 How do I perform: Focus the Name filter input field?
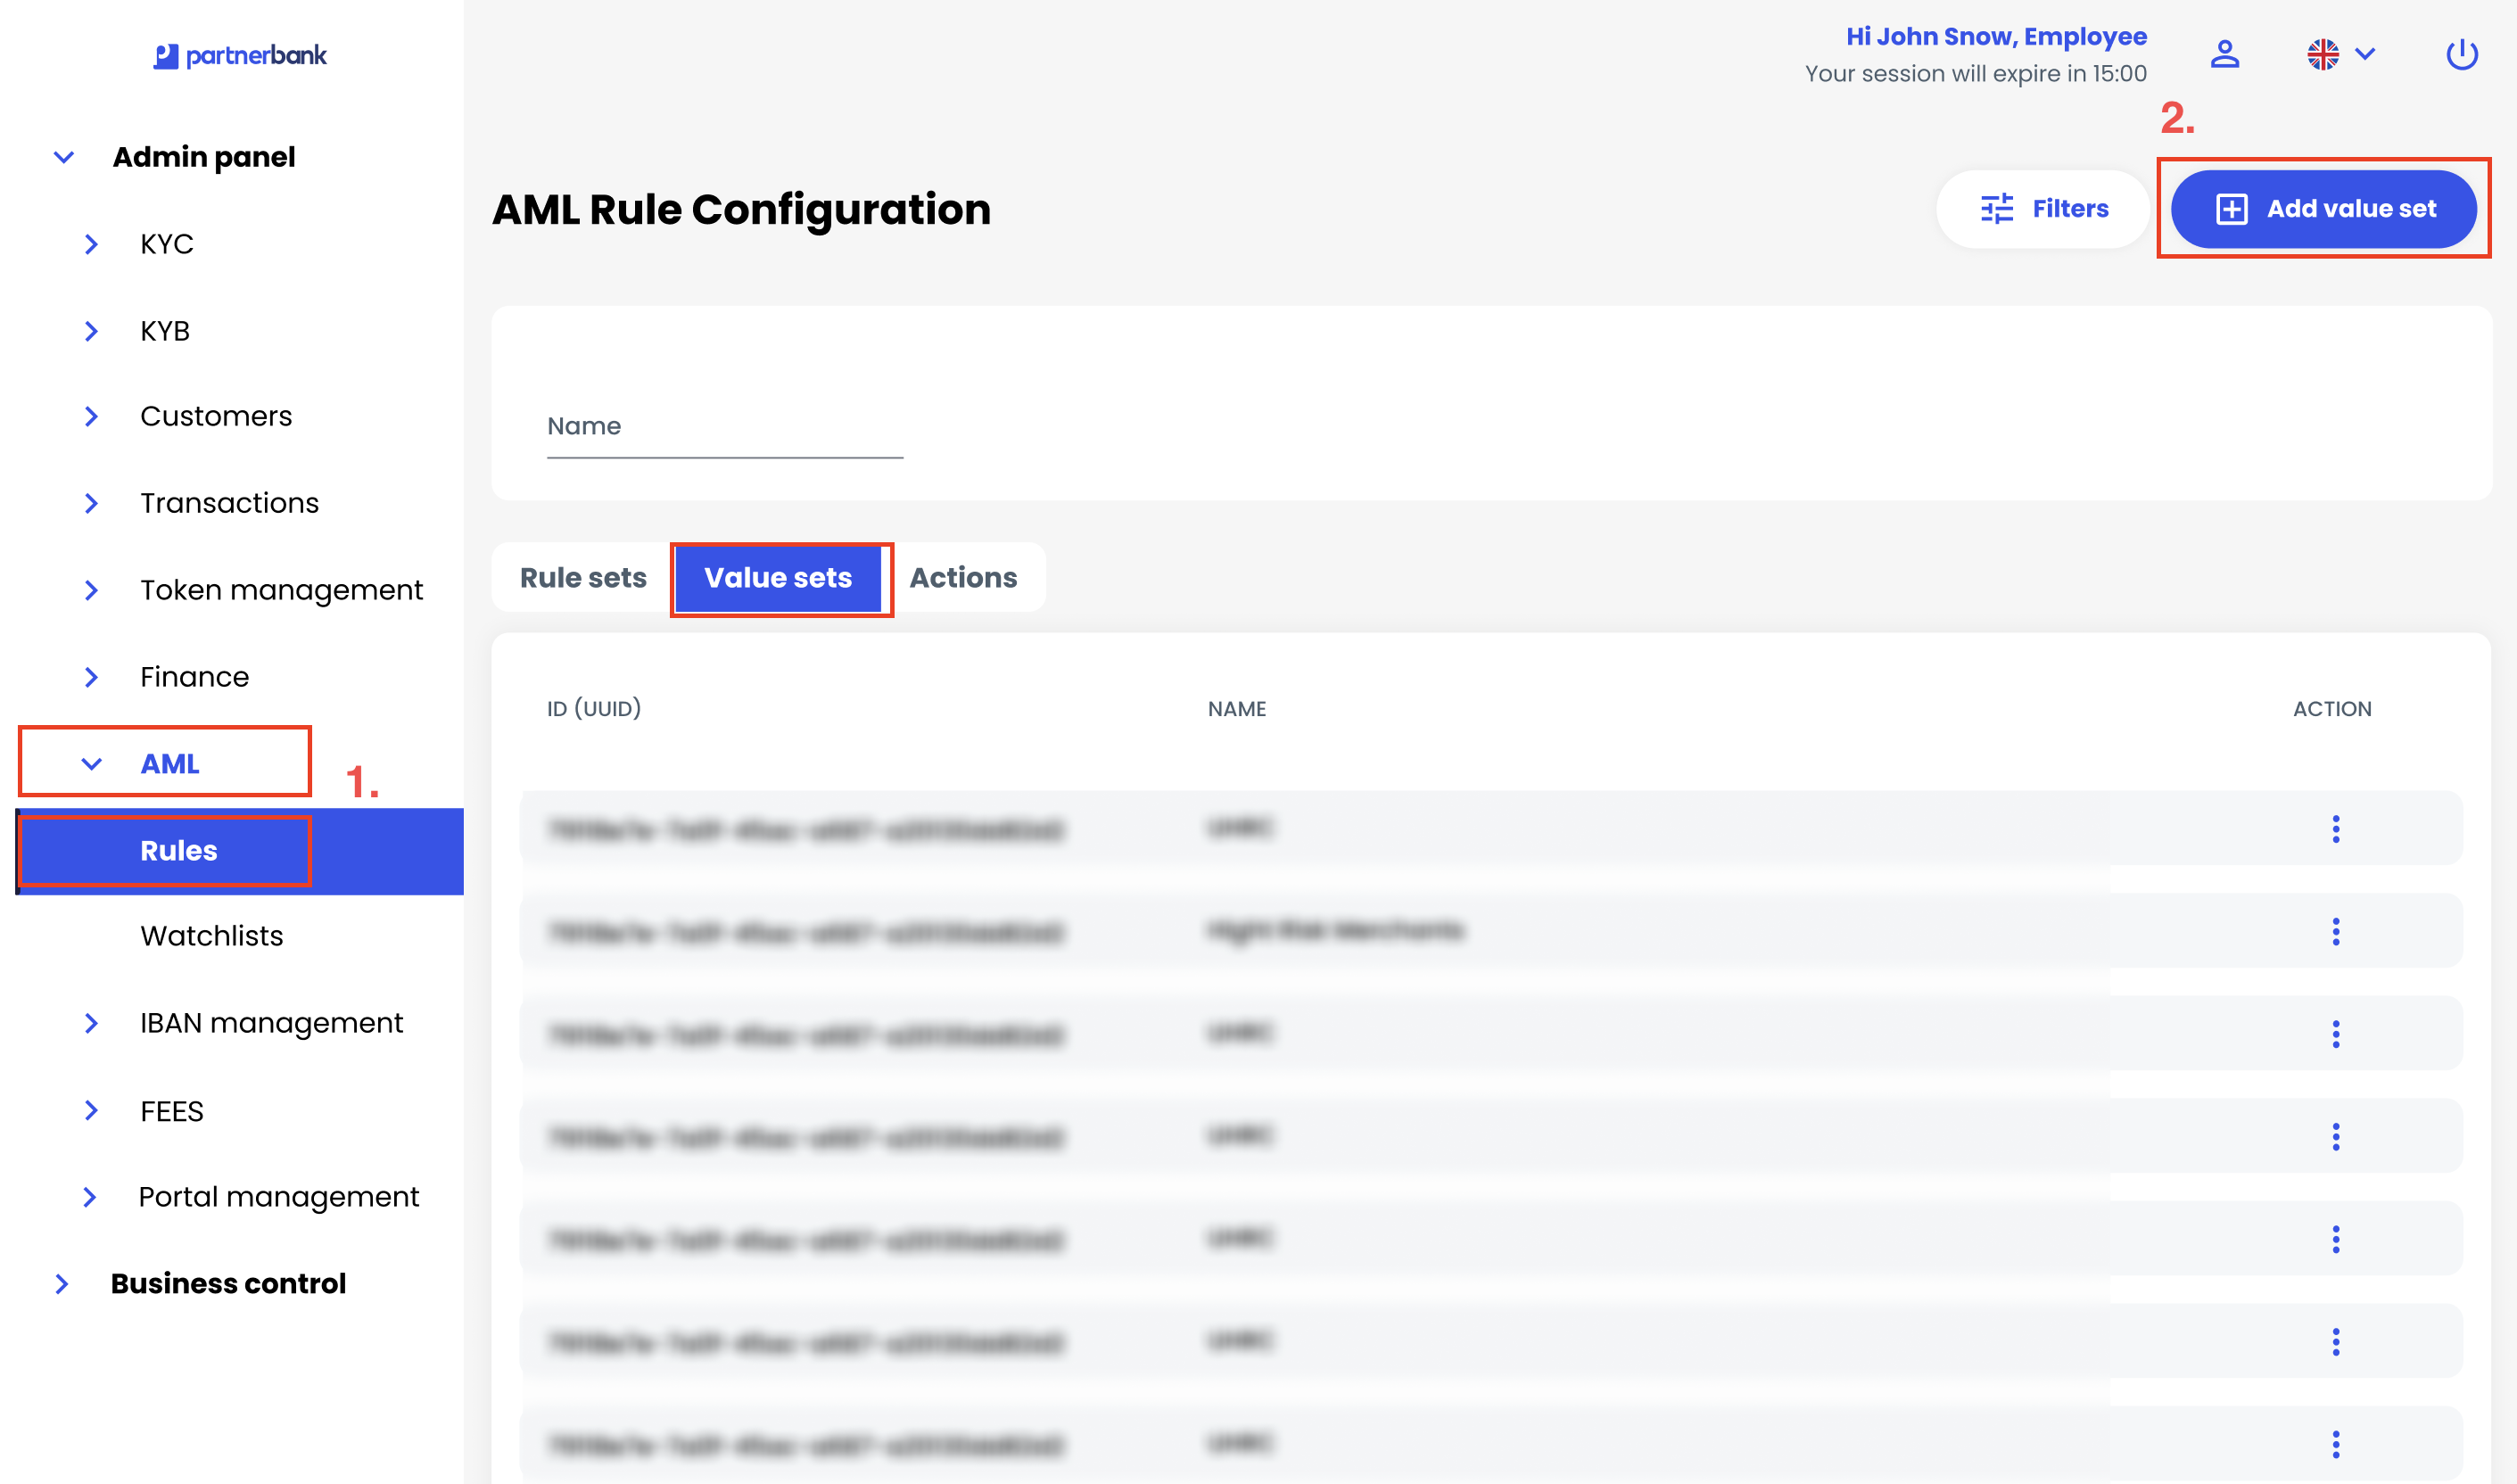724,428
